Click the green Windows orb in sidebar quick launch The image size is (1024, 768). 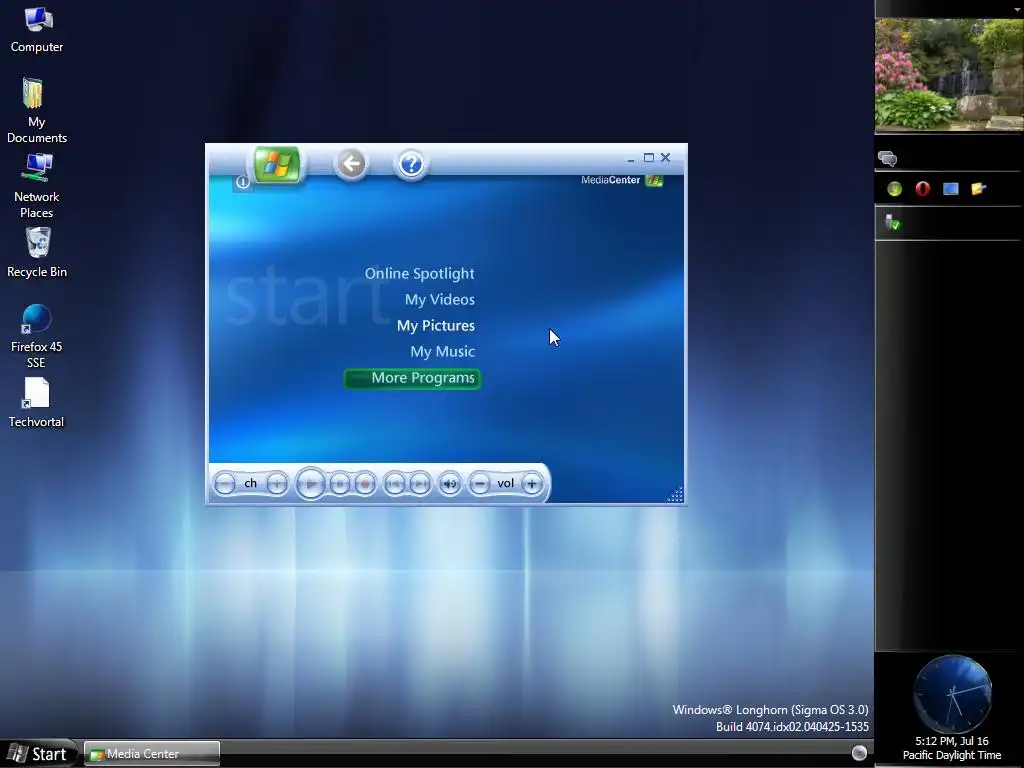895,189
